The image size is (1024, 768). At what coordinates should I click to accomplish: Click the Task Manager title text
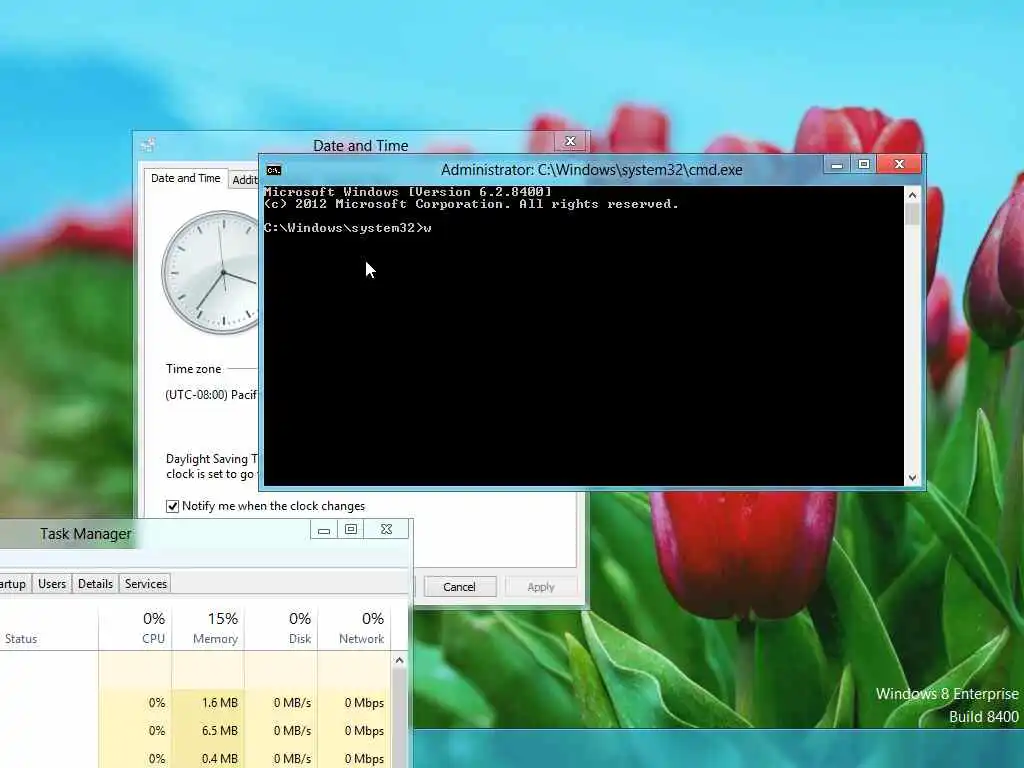click(86, 534)
